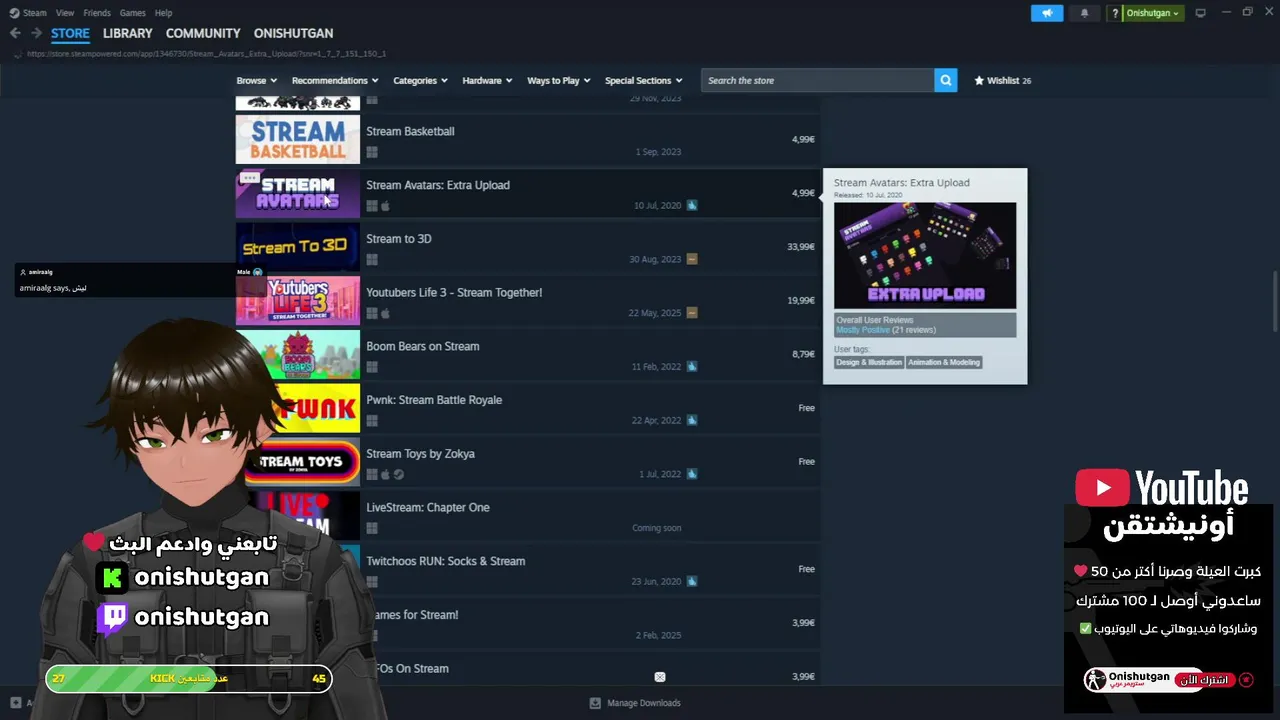The image size is (1280, 720).
Task: Open Boom Bears on Stream page
Action: (x=423, y=346)
